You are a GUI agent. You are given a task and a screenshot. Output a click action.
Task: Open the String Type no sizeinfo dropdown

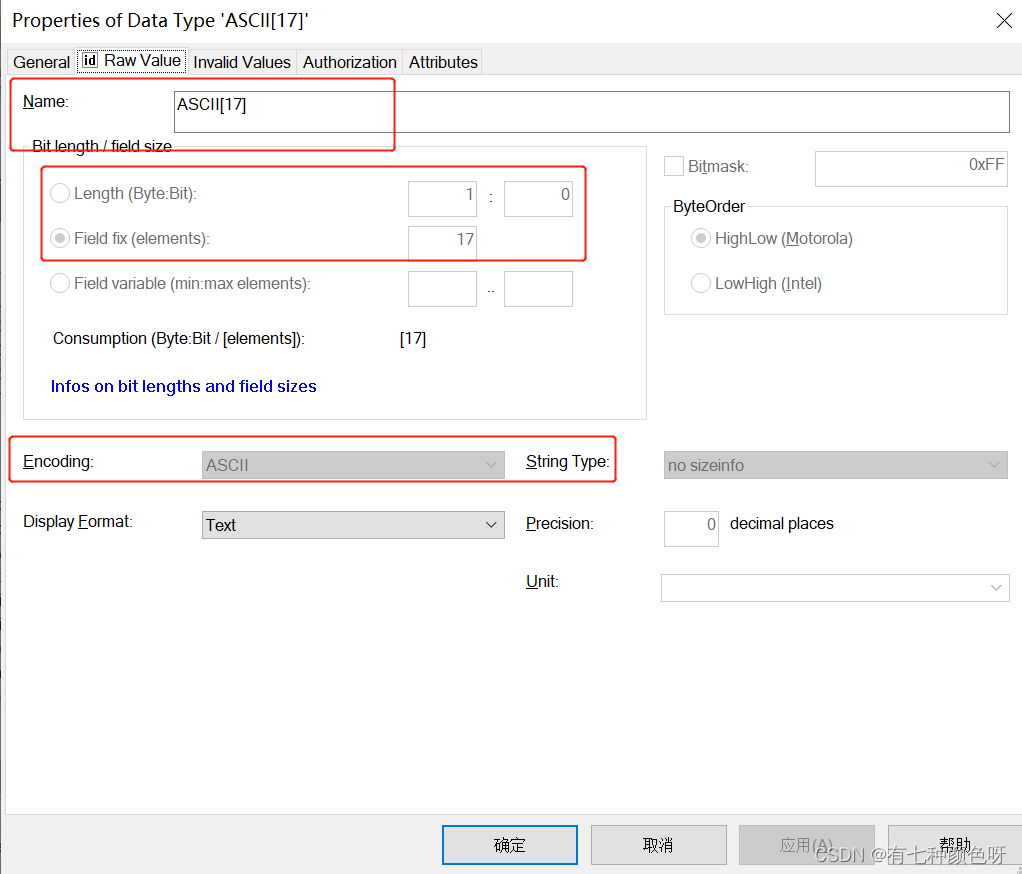[836, 465]
